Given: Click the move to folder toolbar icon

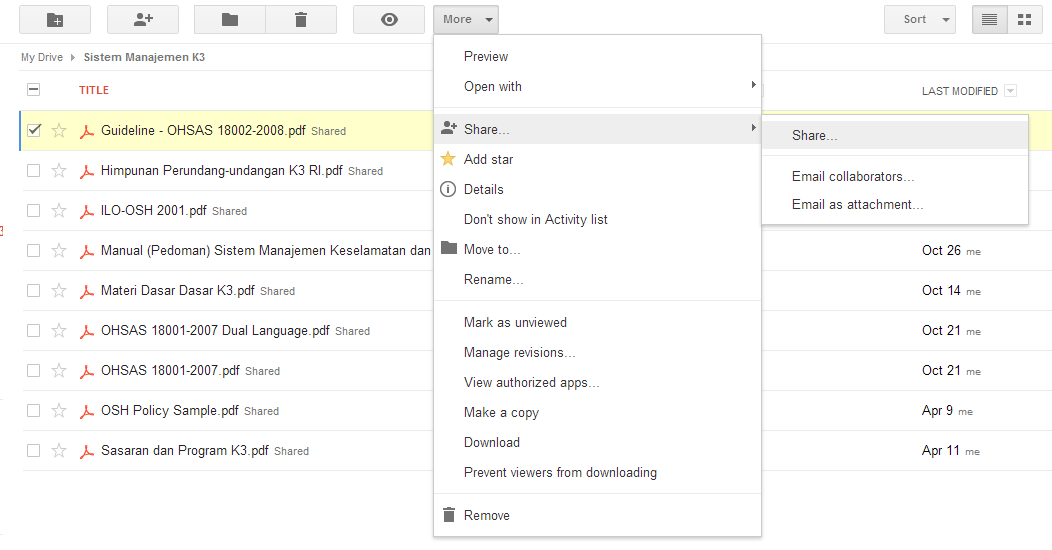Looking at the screenshot, I should pyautogui.click(x=230, y=19).
